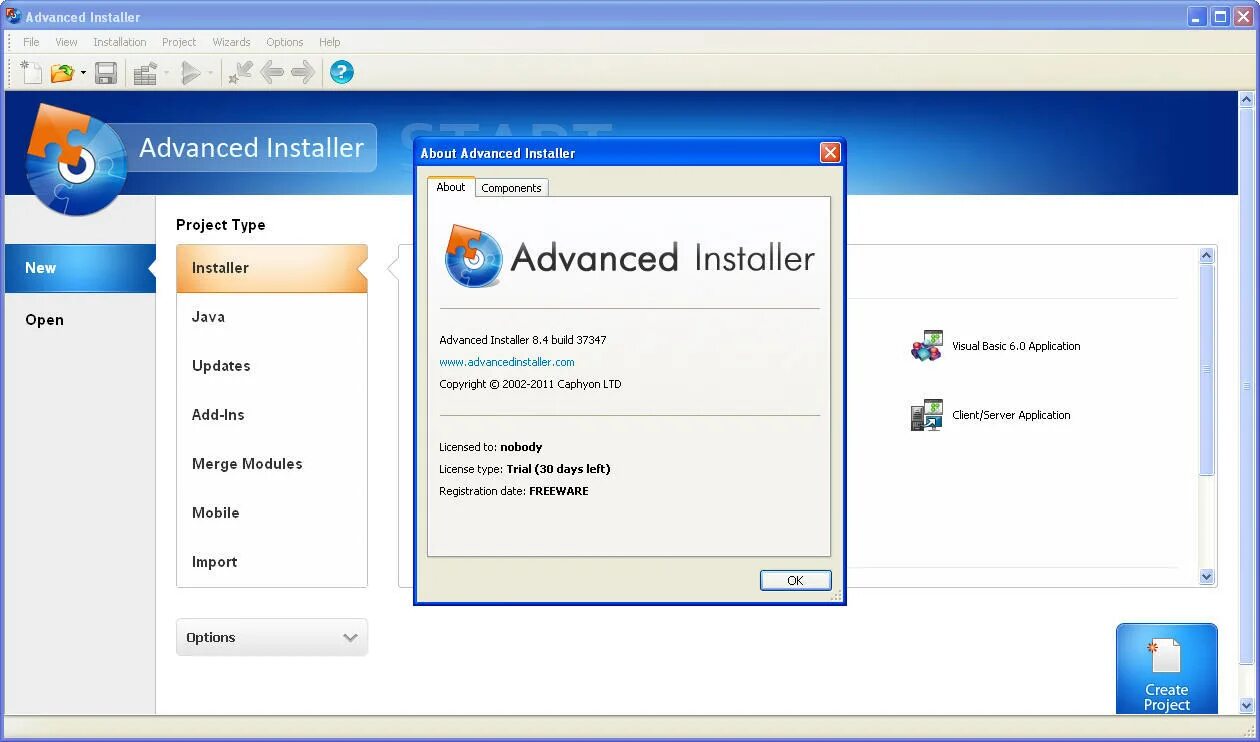Minimize the Advanced Installer window
The width and height of the screenshot is (1260, 742).
pyautogui.click(x=1197, y=16)
